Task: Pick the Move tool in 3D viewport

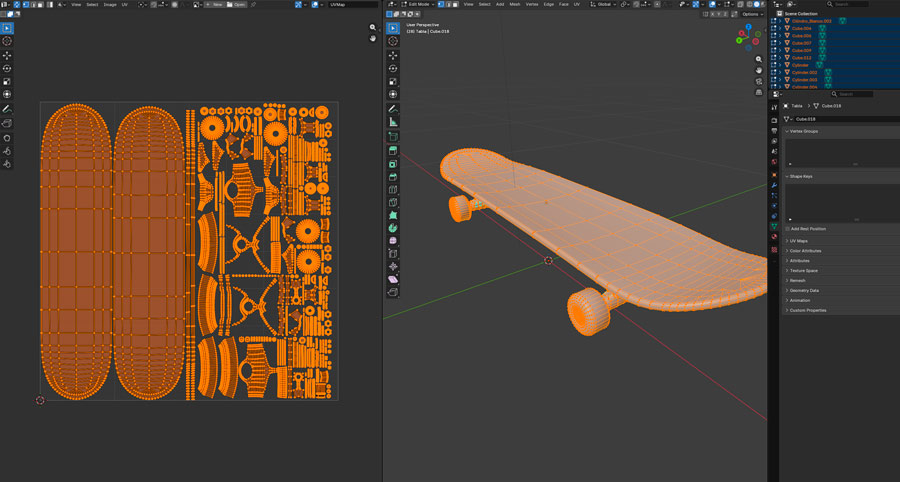Action: [x=393, y=56]
